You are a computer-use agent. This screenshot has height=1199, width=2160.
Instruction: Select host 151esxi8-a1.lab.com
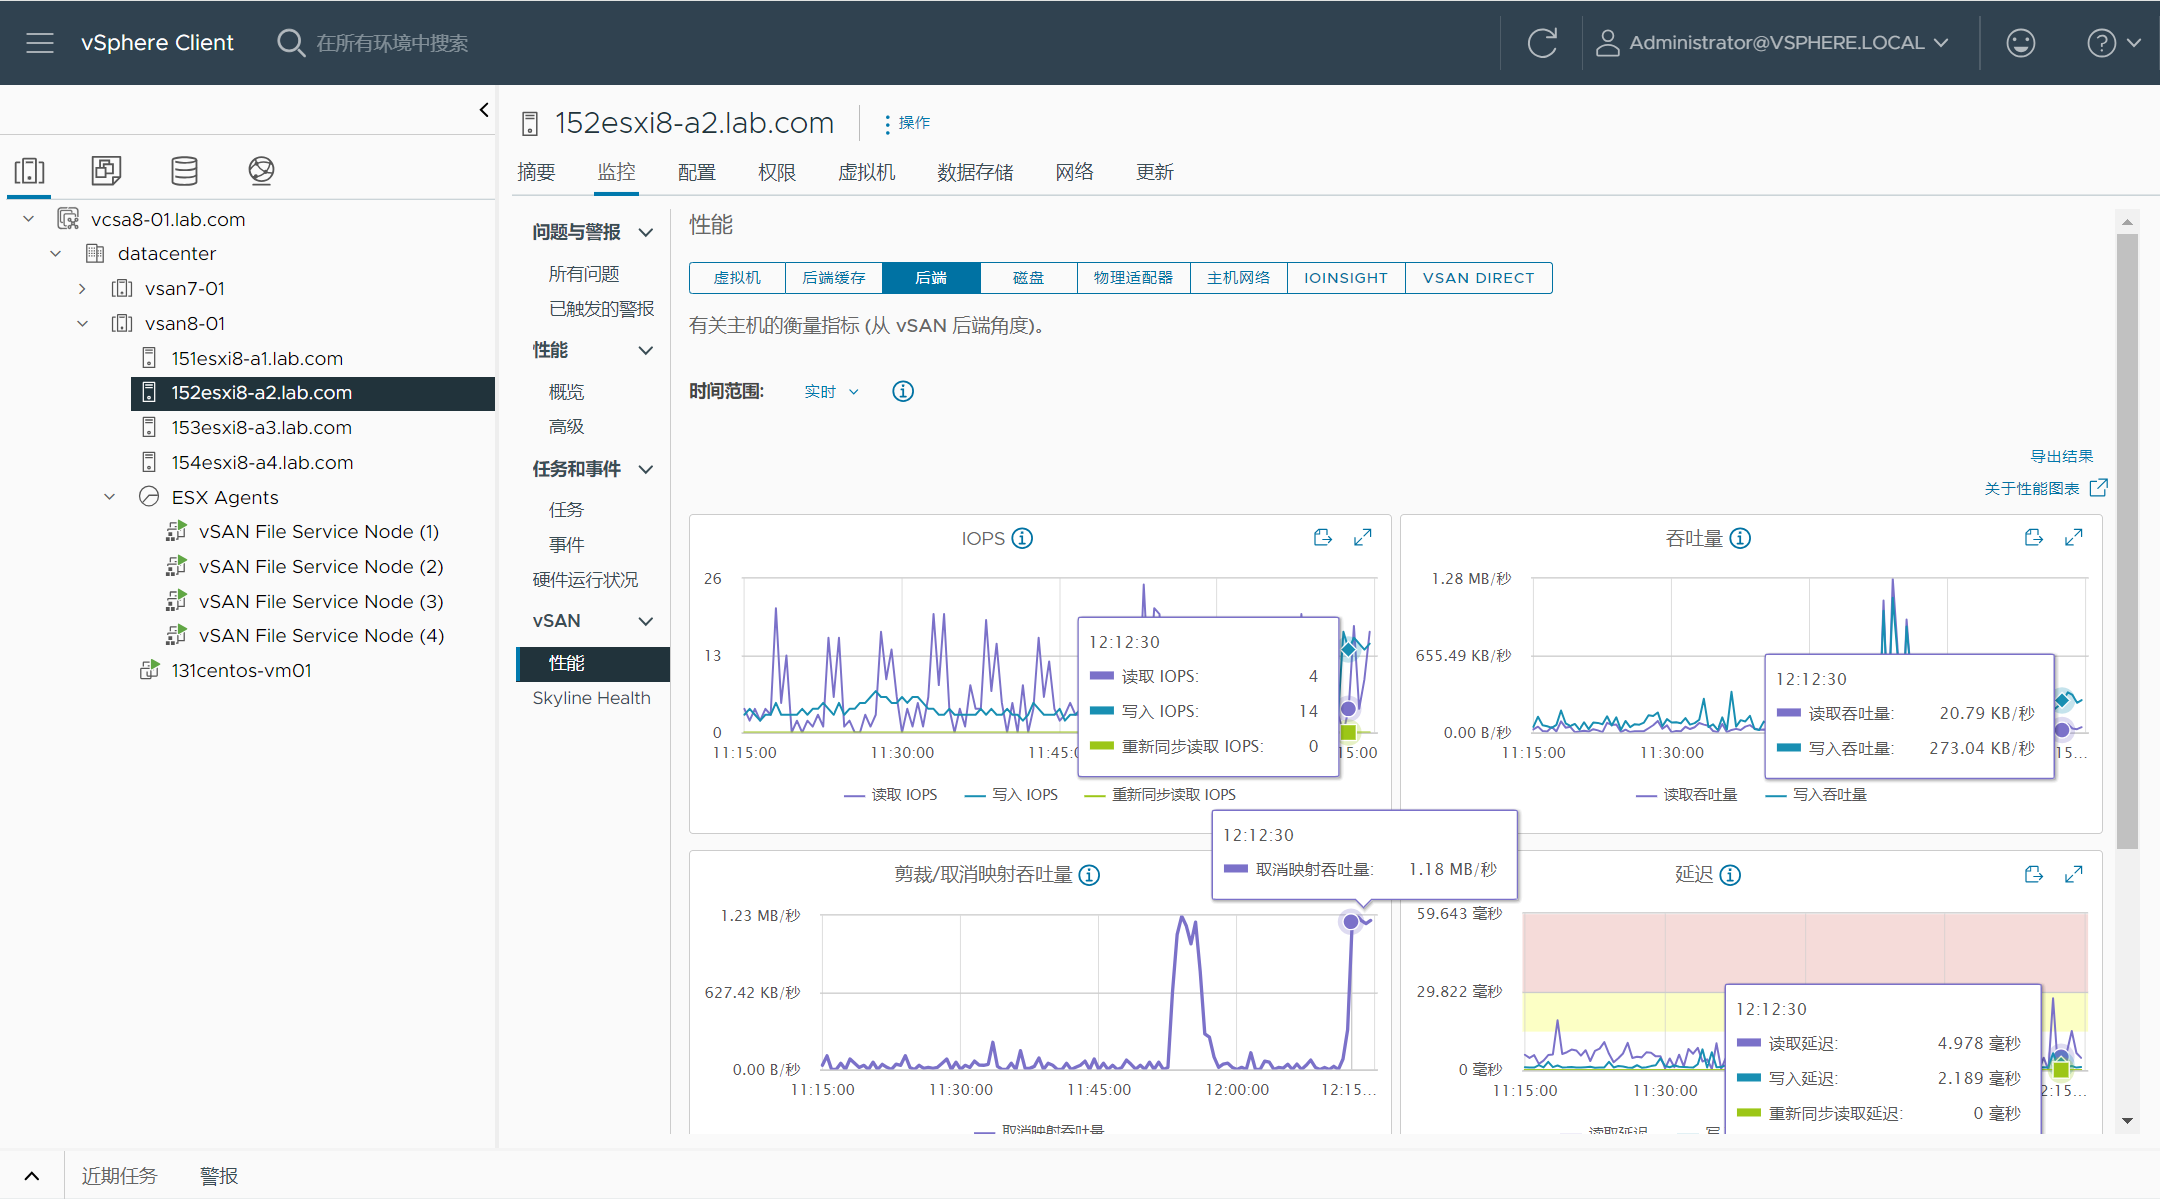257,358
